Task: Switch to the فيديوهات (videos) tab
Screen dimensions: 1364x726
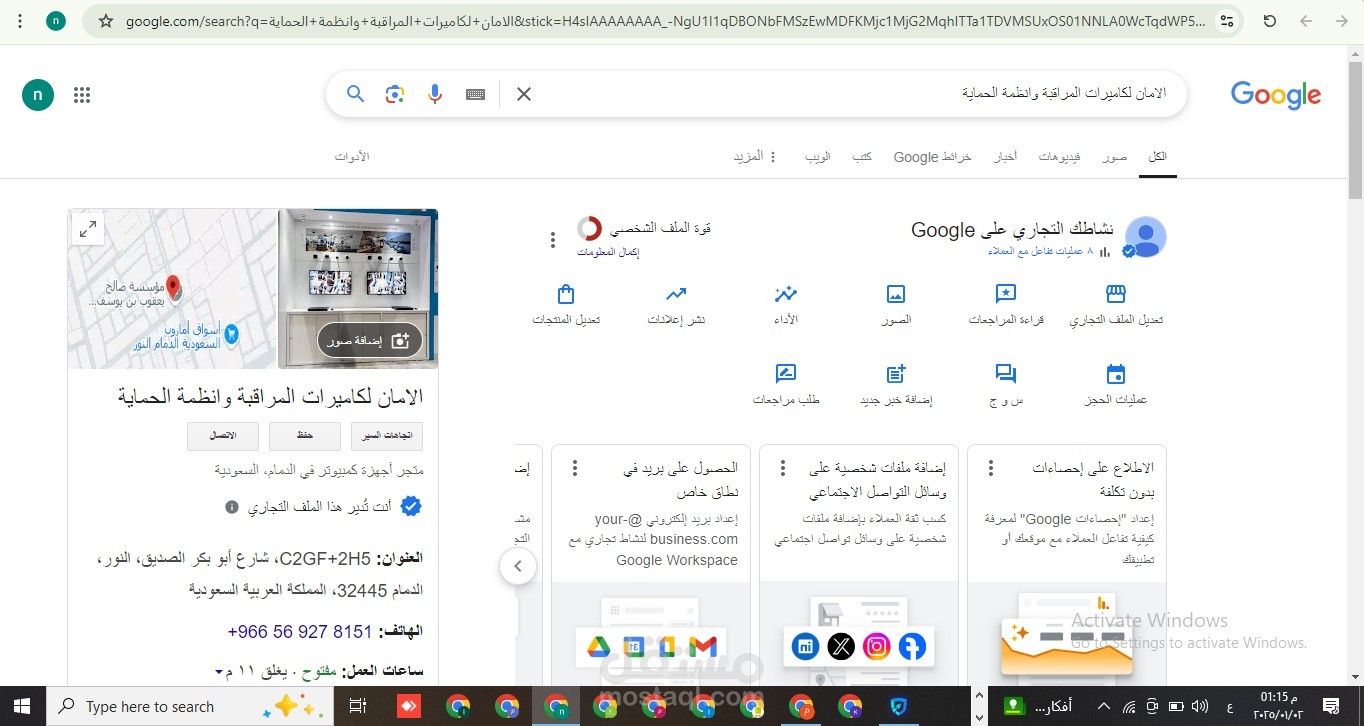Action: tap(1059, 157)
